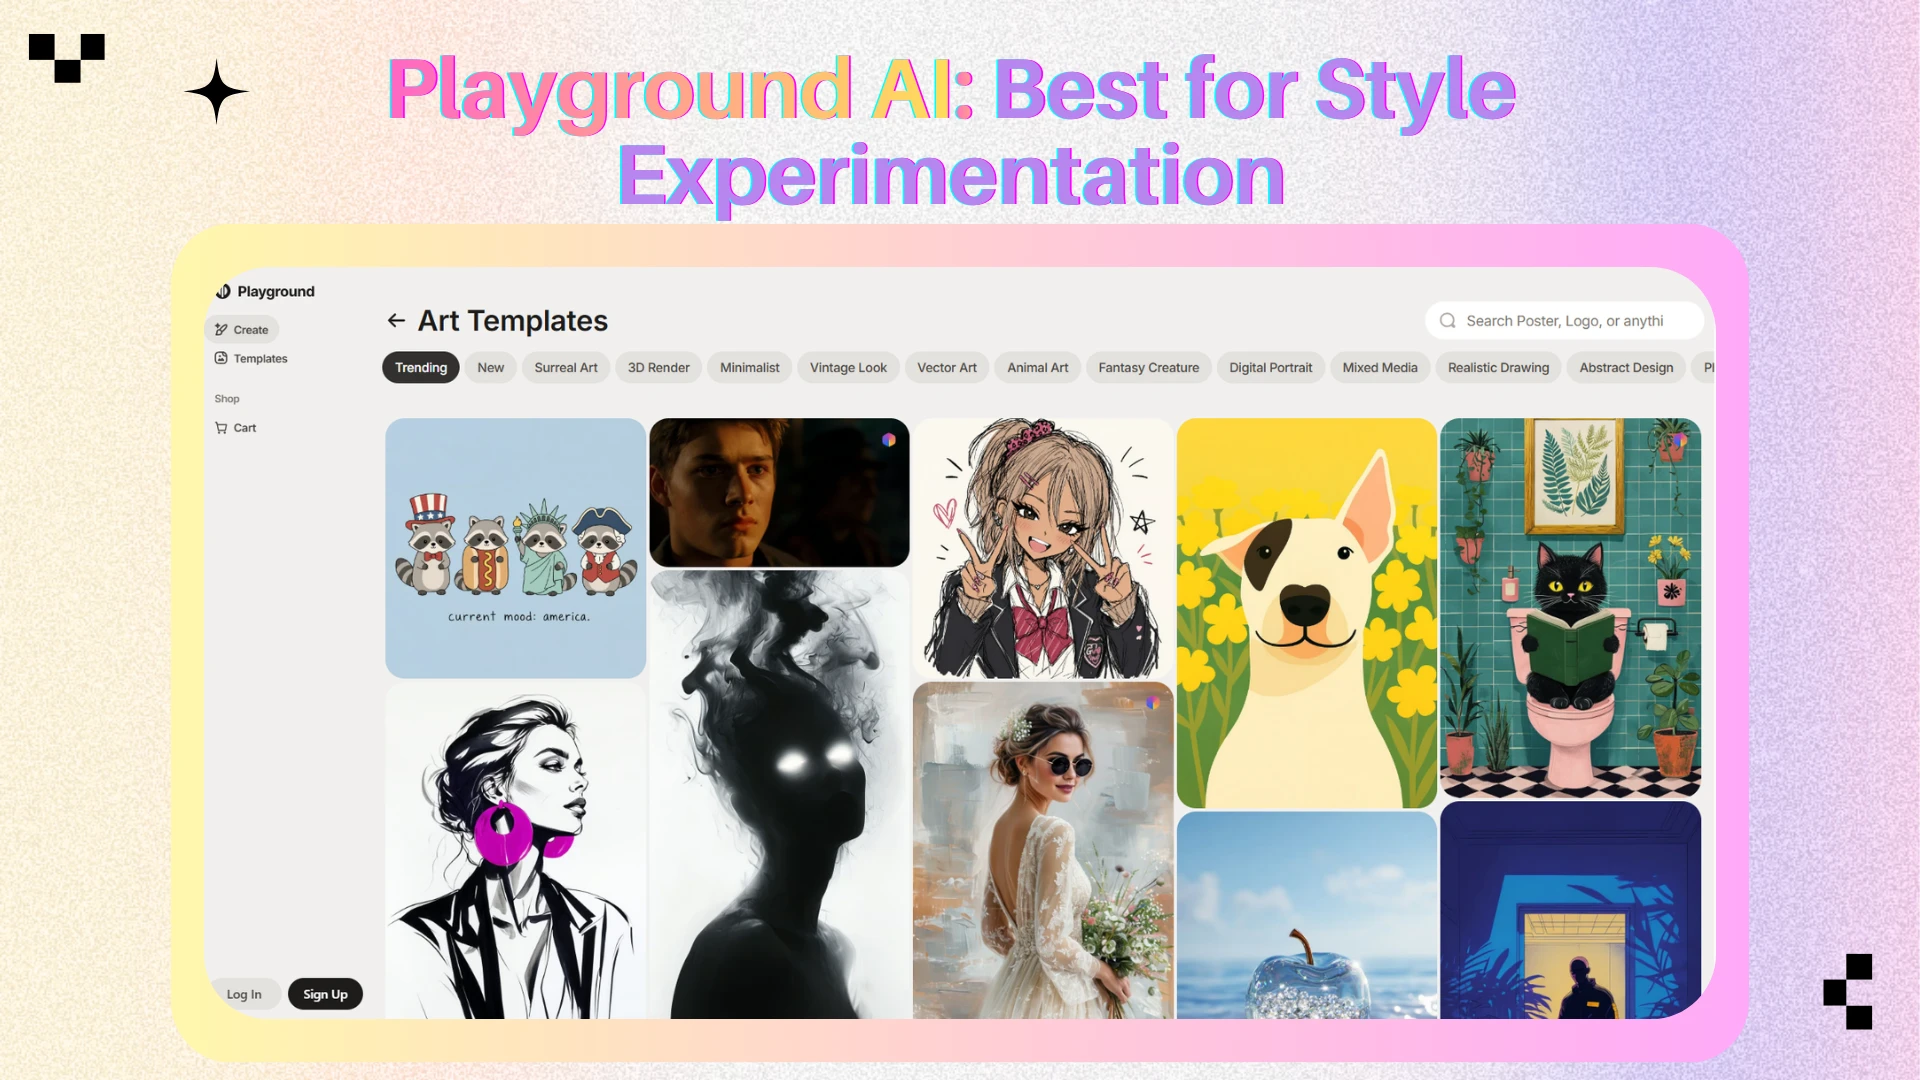1920x1080 pixels.
Task: Click the Cart shopping icon
Action: [221, 427]
